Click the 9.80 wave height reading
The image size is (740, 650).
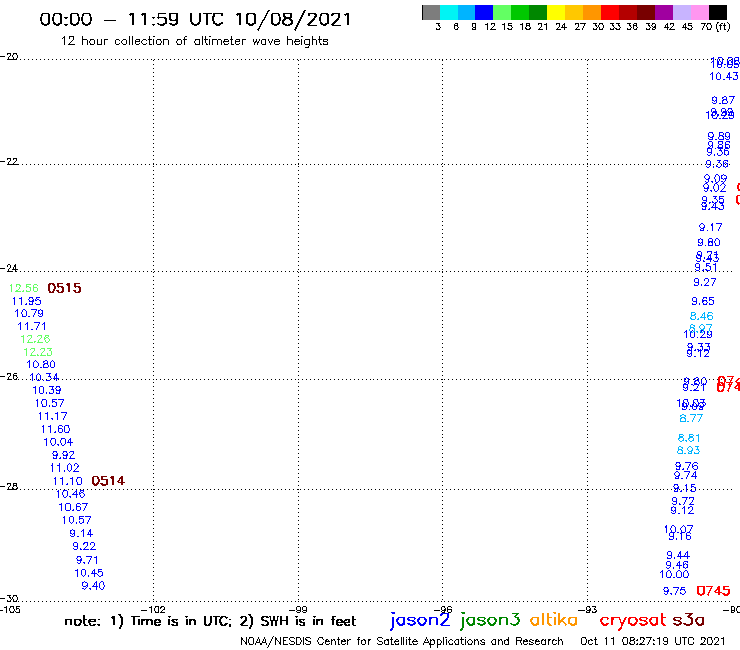point(709,243)
